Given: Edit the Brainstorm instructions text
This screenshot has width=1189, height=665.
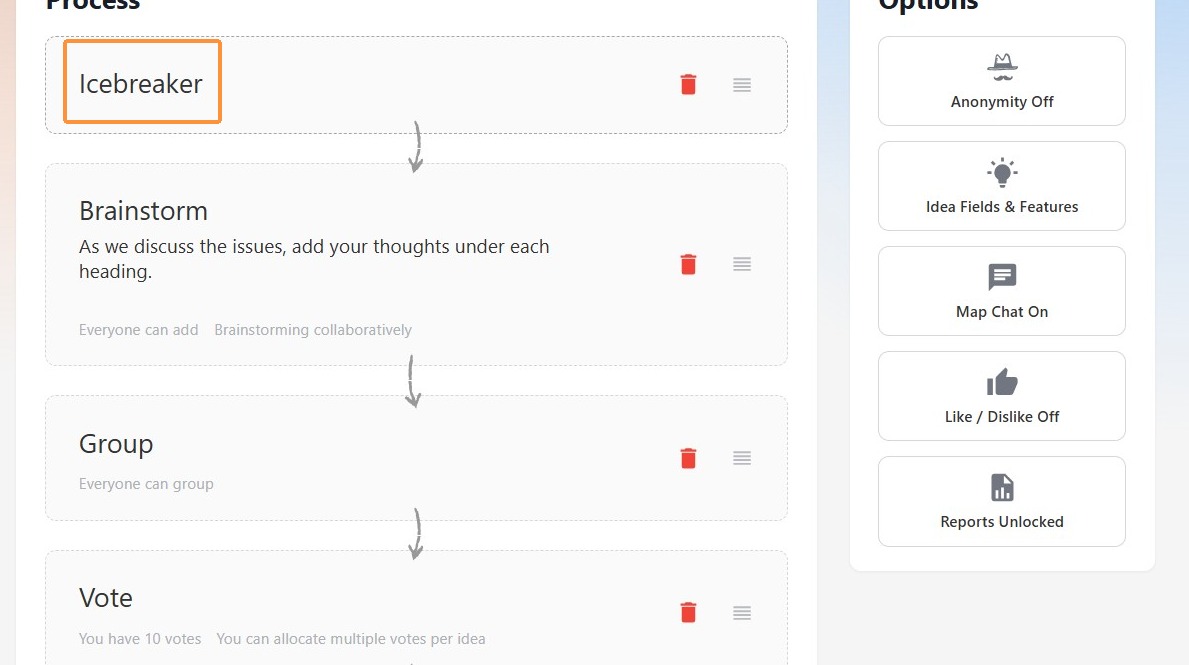Looking at the screenshot, I should coord(314,259).
